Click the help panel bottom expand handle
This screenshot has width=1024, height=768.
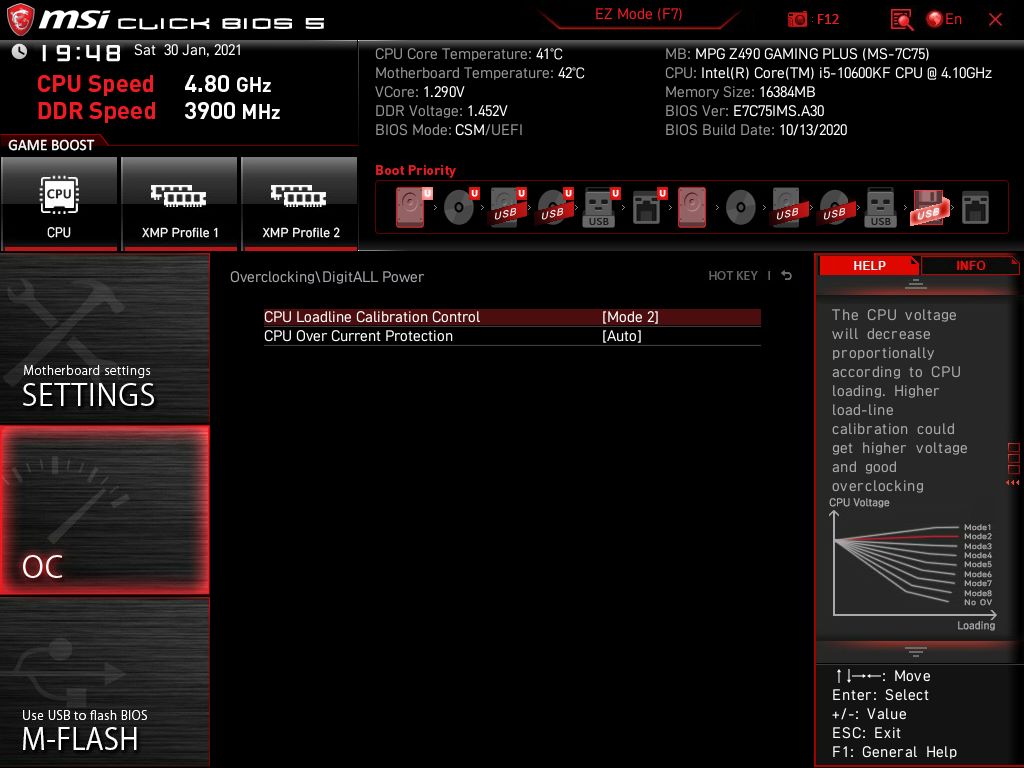click(x=916, y=651)
